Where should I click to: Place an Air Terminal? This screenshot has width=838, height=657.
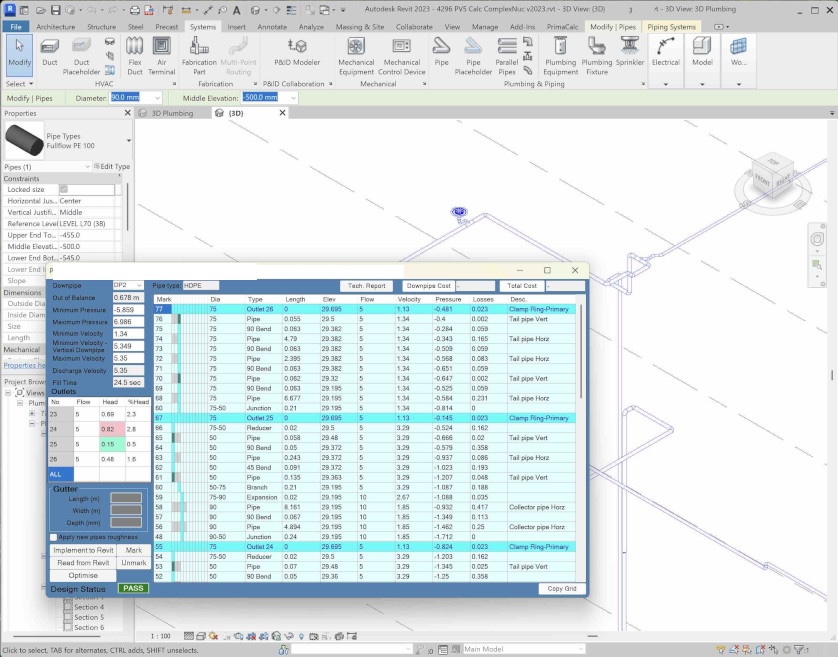pos(162,56)
